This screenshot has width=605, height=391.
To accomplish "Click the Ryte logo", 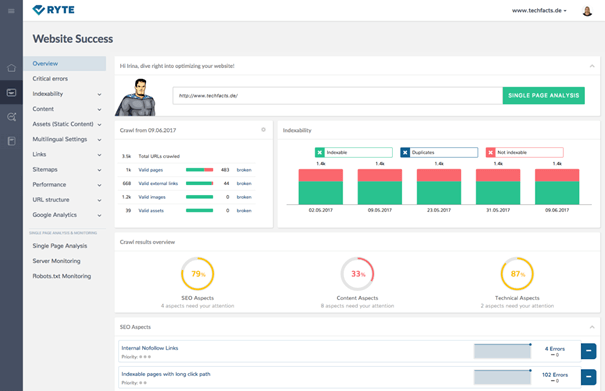I will click(x=54, y=10).
